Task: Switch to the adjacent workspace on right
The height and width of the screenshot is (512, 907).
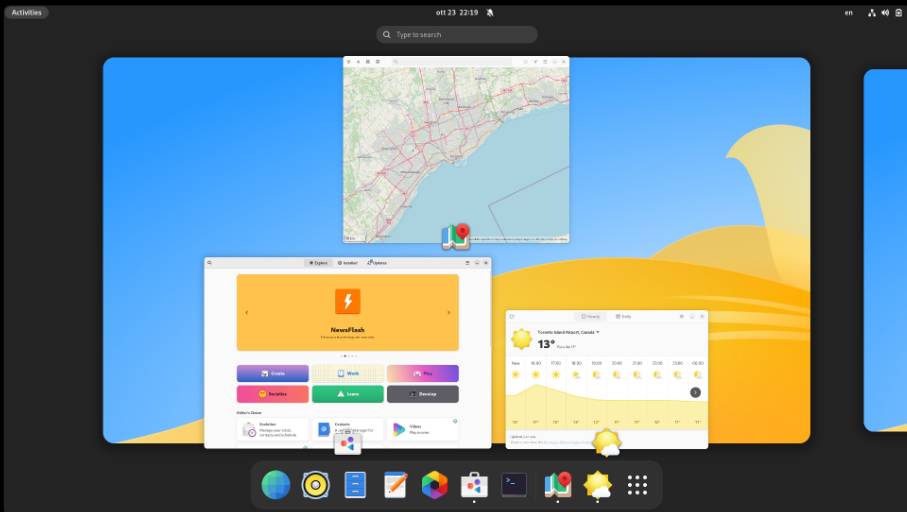Action: (x=885, y=250)
